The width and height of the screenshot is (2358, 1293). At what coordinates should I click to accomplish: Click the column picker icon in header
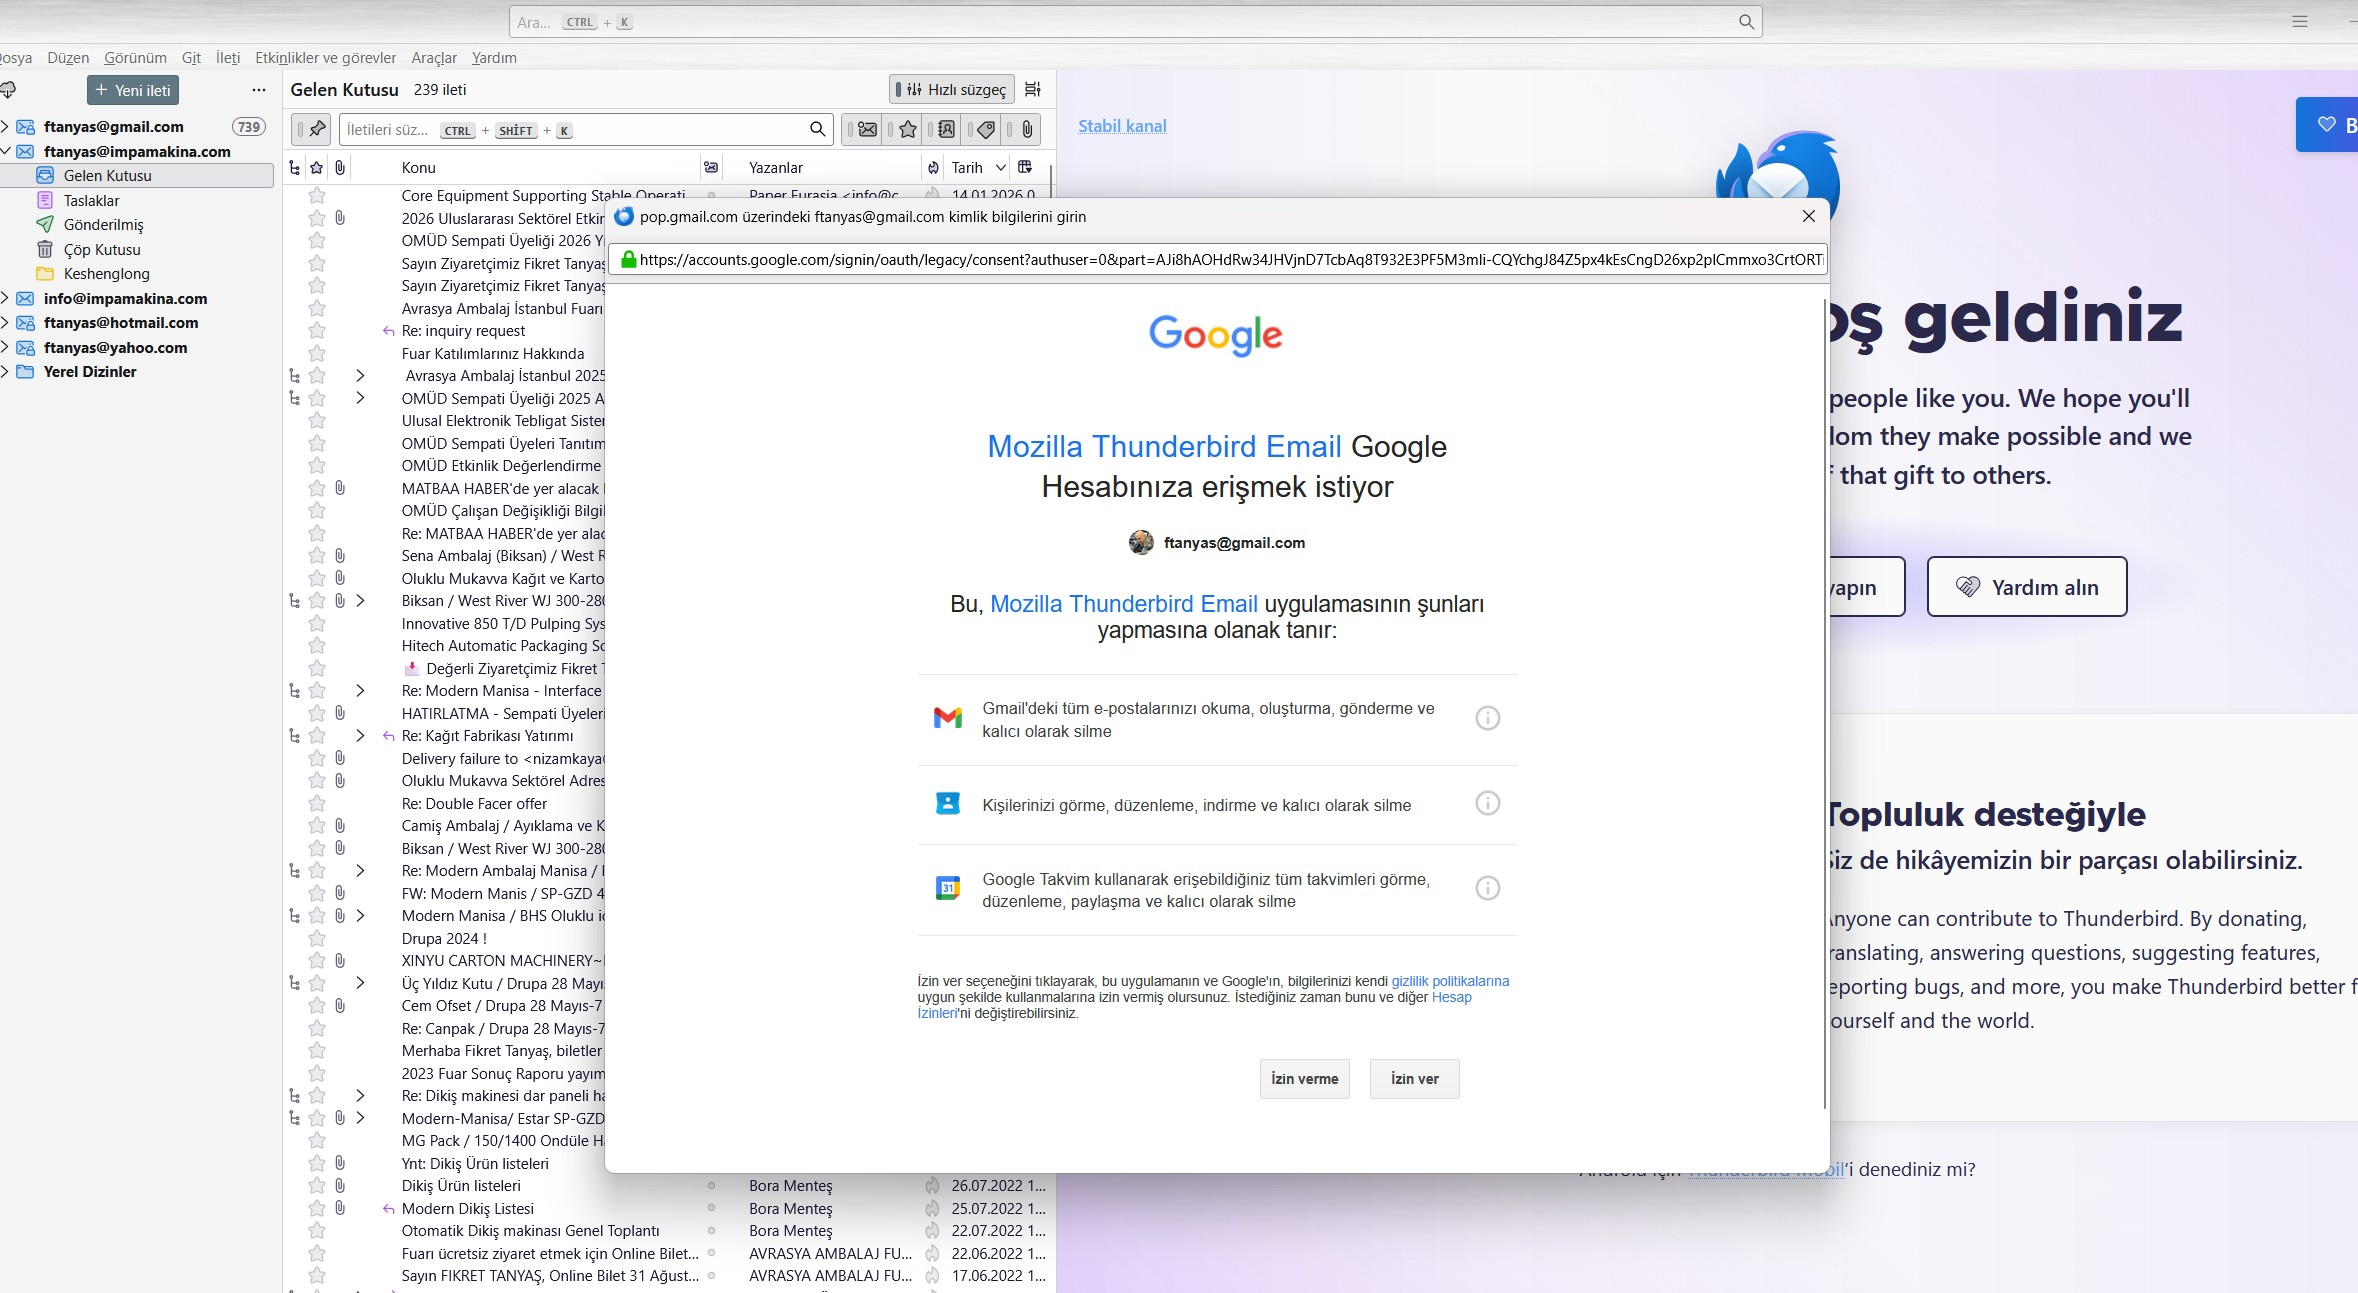click(1025, 167)
